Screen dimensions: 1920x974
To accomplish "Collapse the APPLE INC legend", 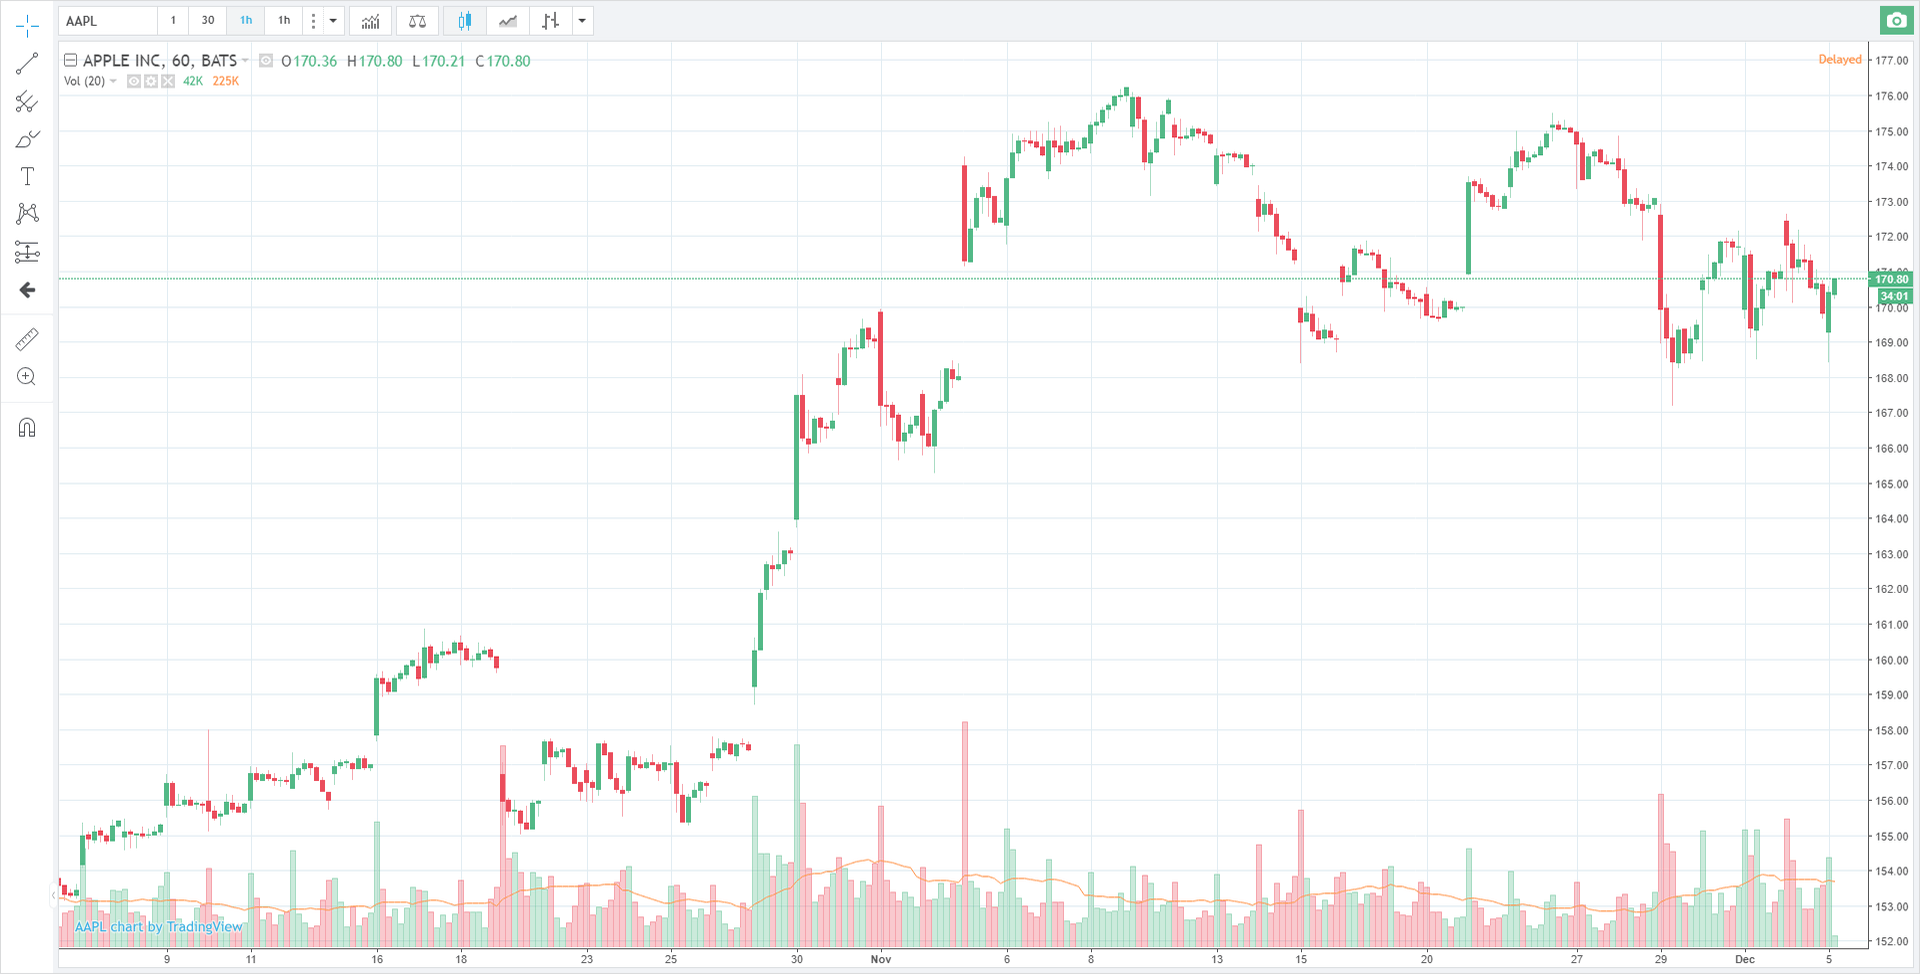I will tap(70, 60).
